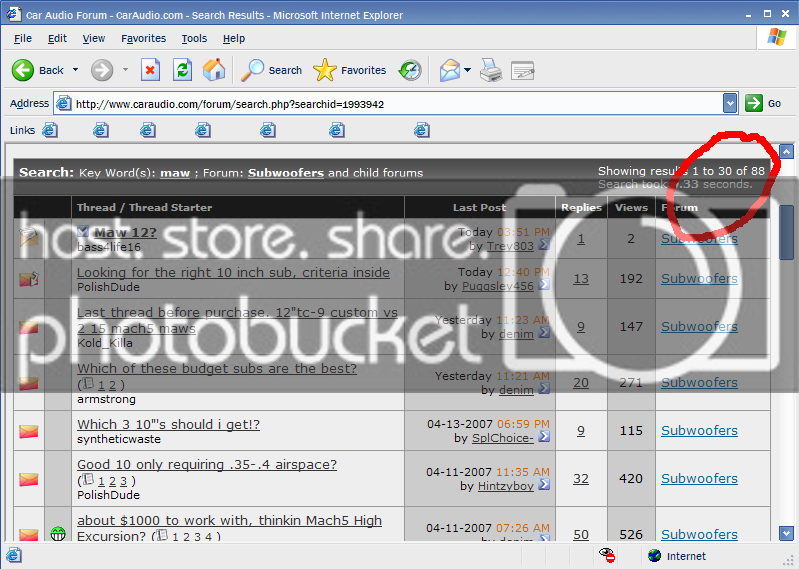Click the privacy report eye icon in status bar

[x=606, y=555]
